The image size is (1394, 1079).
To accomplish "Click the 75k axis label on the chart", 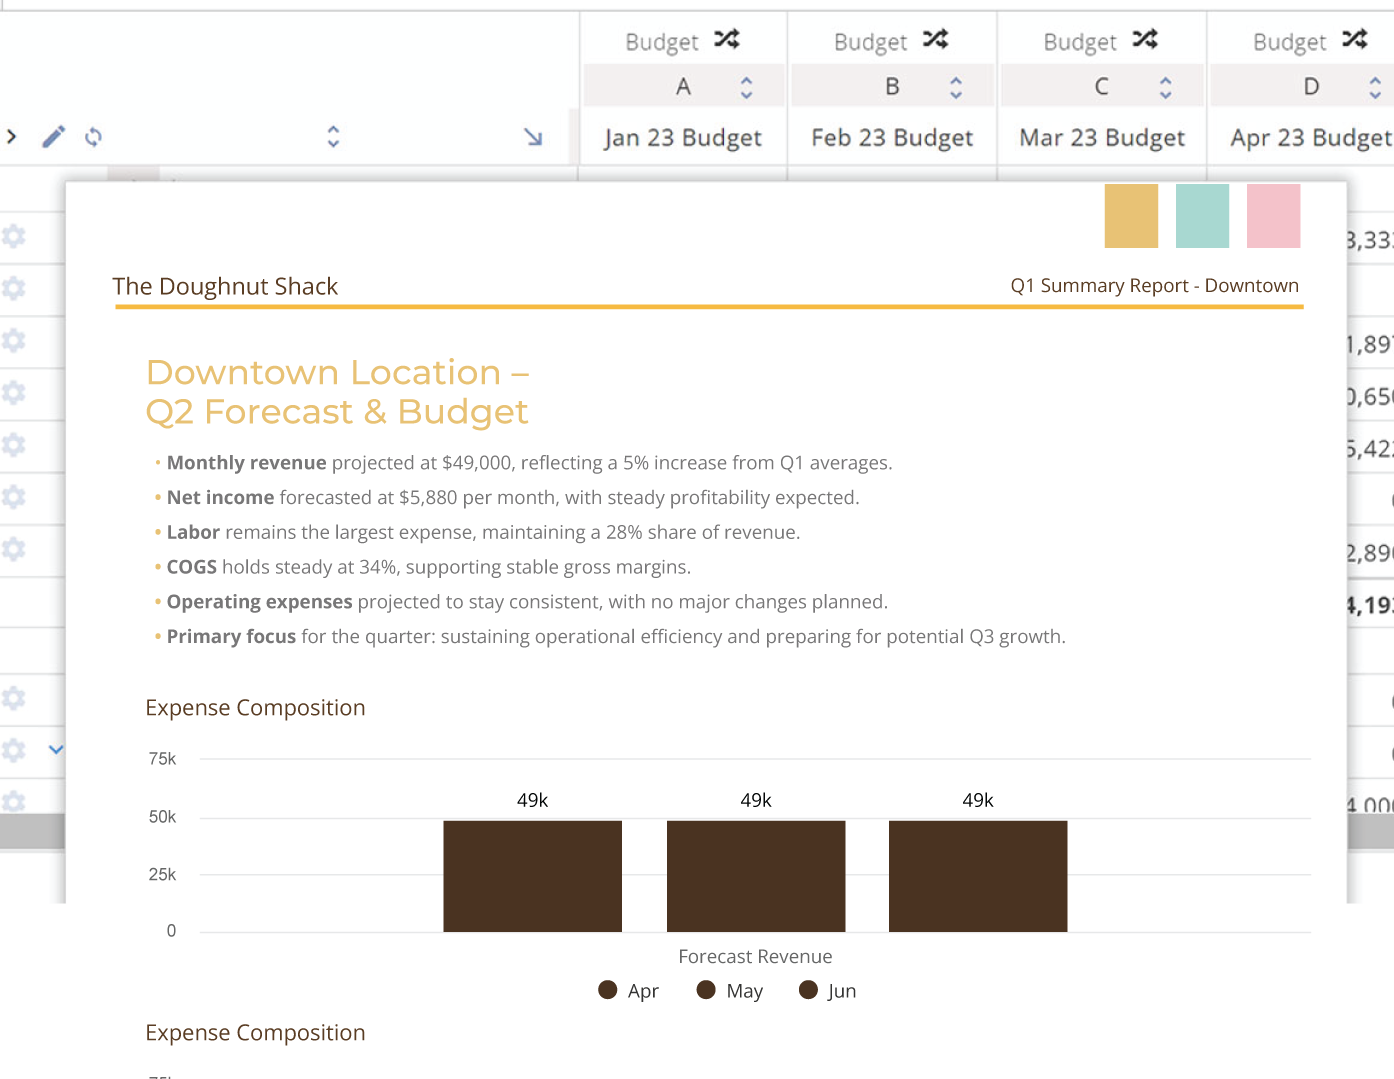I will tap(162, 759).
